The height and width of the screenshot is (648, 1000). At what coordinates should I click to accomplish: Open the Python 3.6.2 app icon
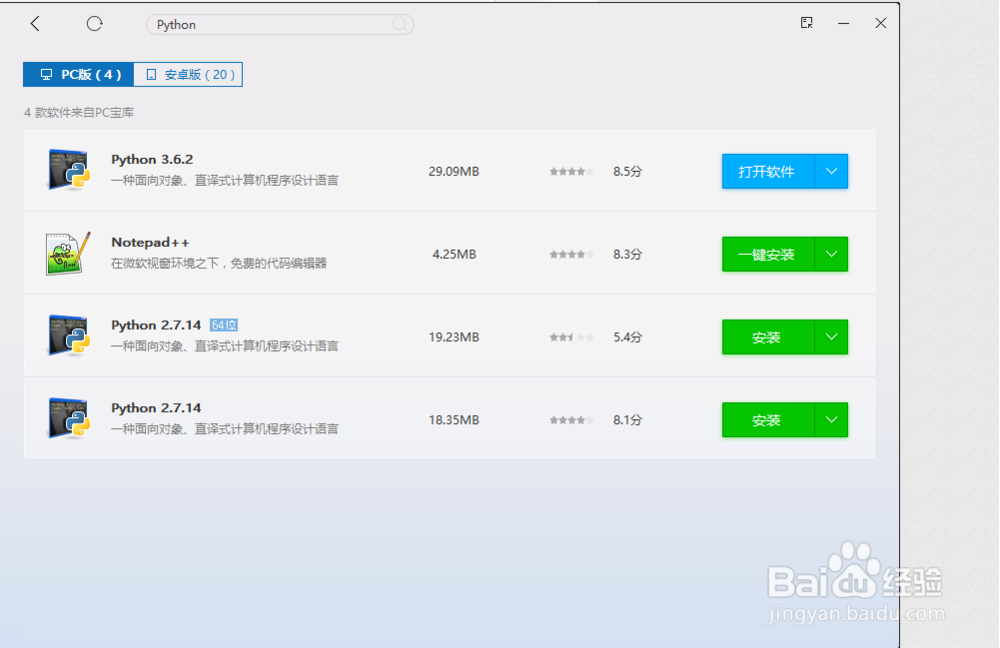point(68,170)
